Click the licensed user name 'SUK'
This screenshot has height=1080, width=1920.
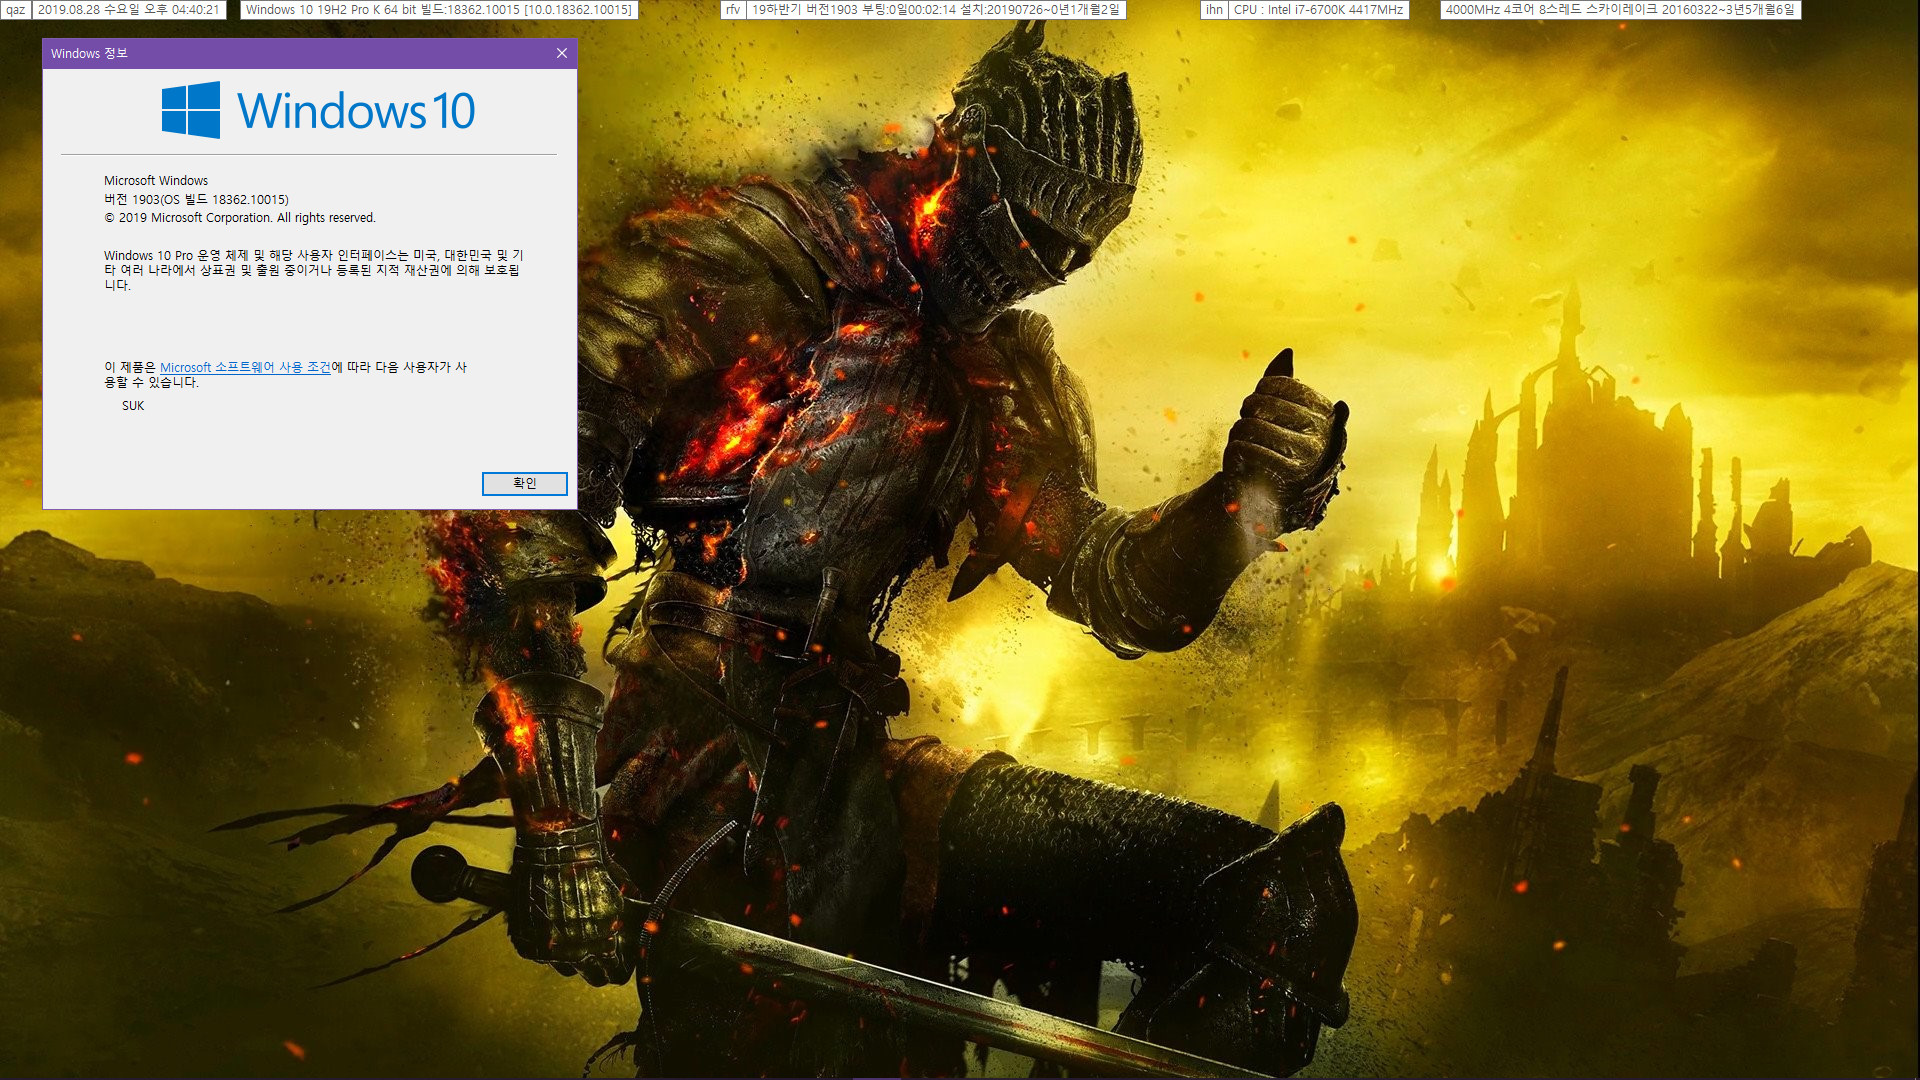click(x=133, y=406)
